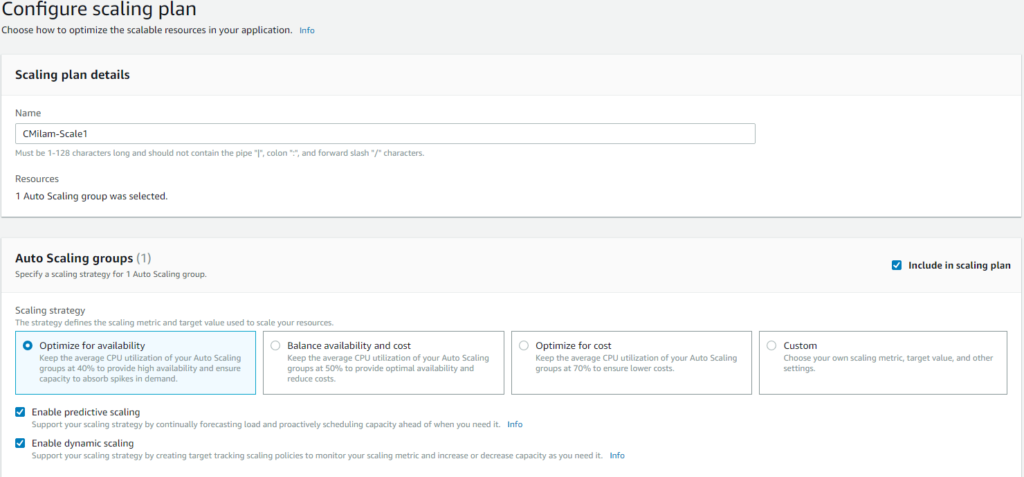Click 'Specify a scaling strategy' description text
Image resolution: width=1024 pixels, height=477 pixels.
pos(110,274)
